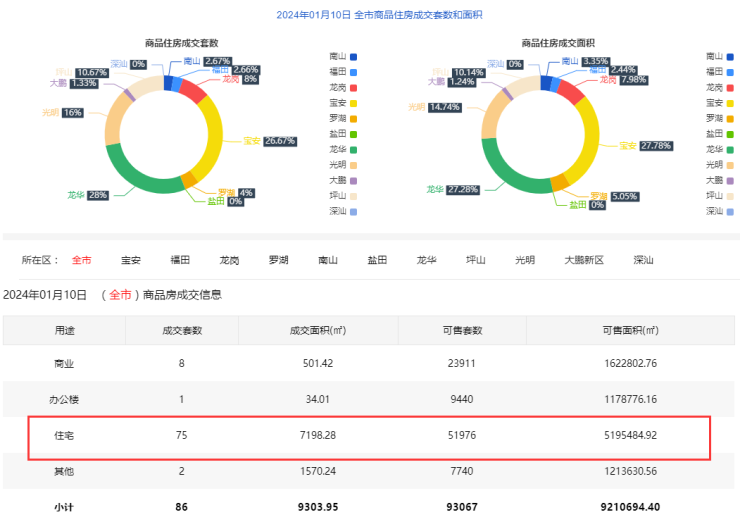Switch to 福田 district filter
Viewport: 740px width, 529px height.
[x=180, y=260]
